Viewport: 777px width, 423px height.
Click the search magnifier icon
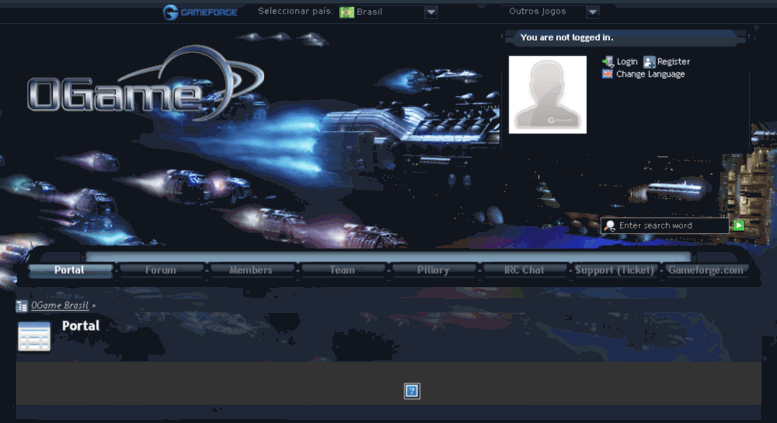[x=610, y=226]
